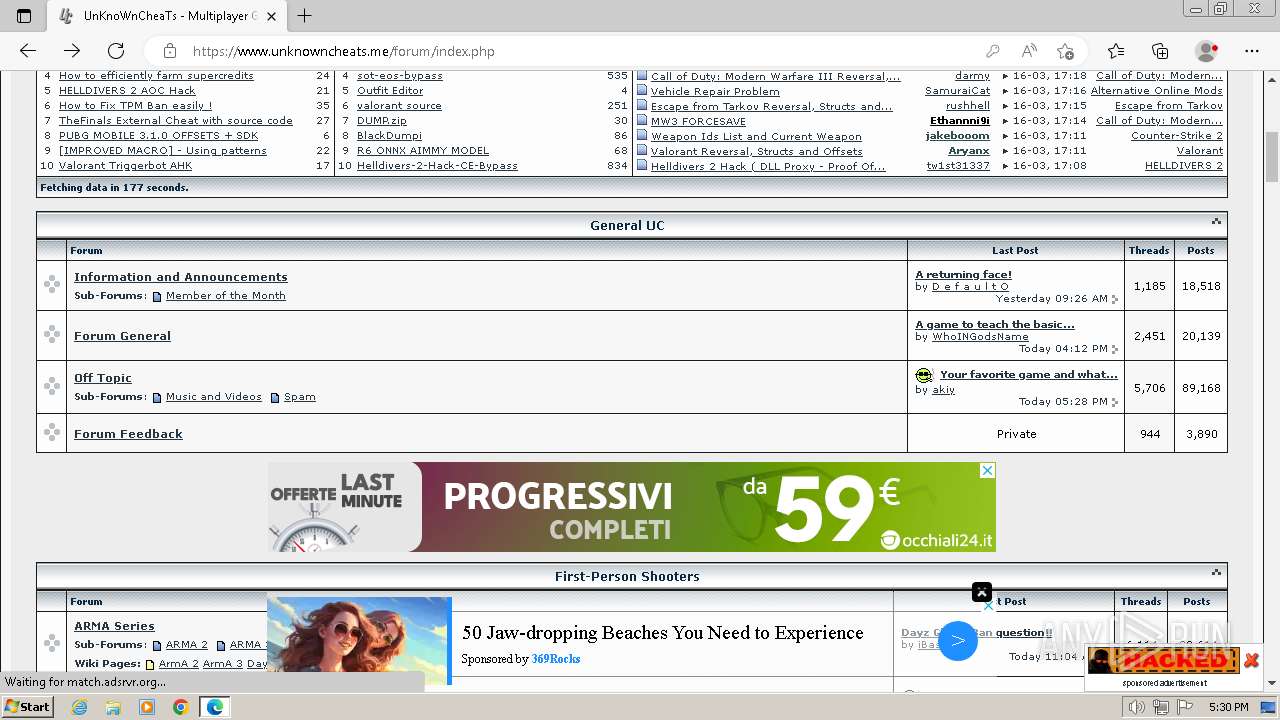Go to last post in A returning face
The width and height of the screenshot is (1280, 720).
point(1115,299)
